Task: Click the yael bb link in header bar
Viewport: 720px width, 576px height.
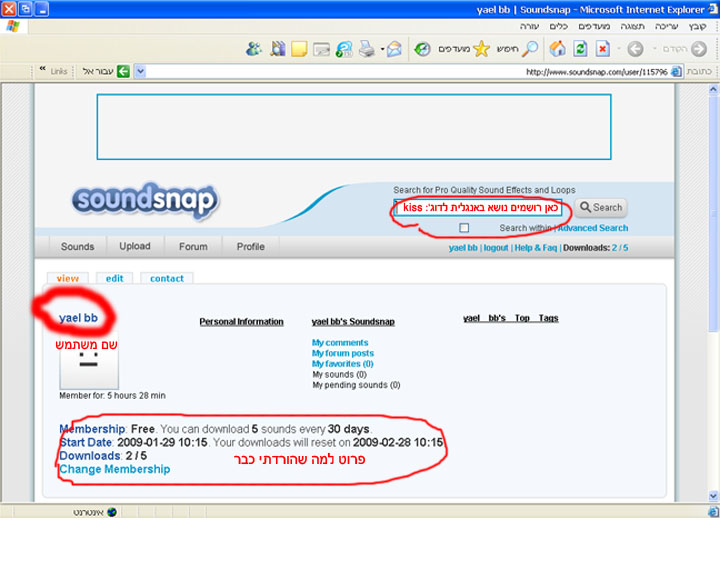Action: coord(463,248)
